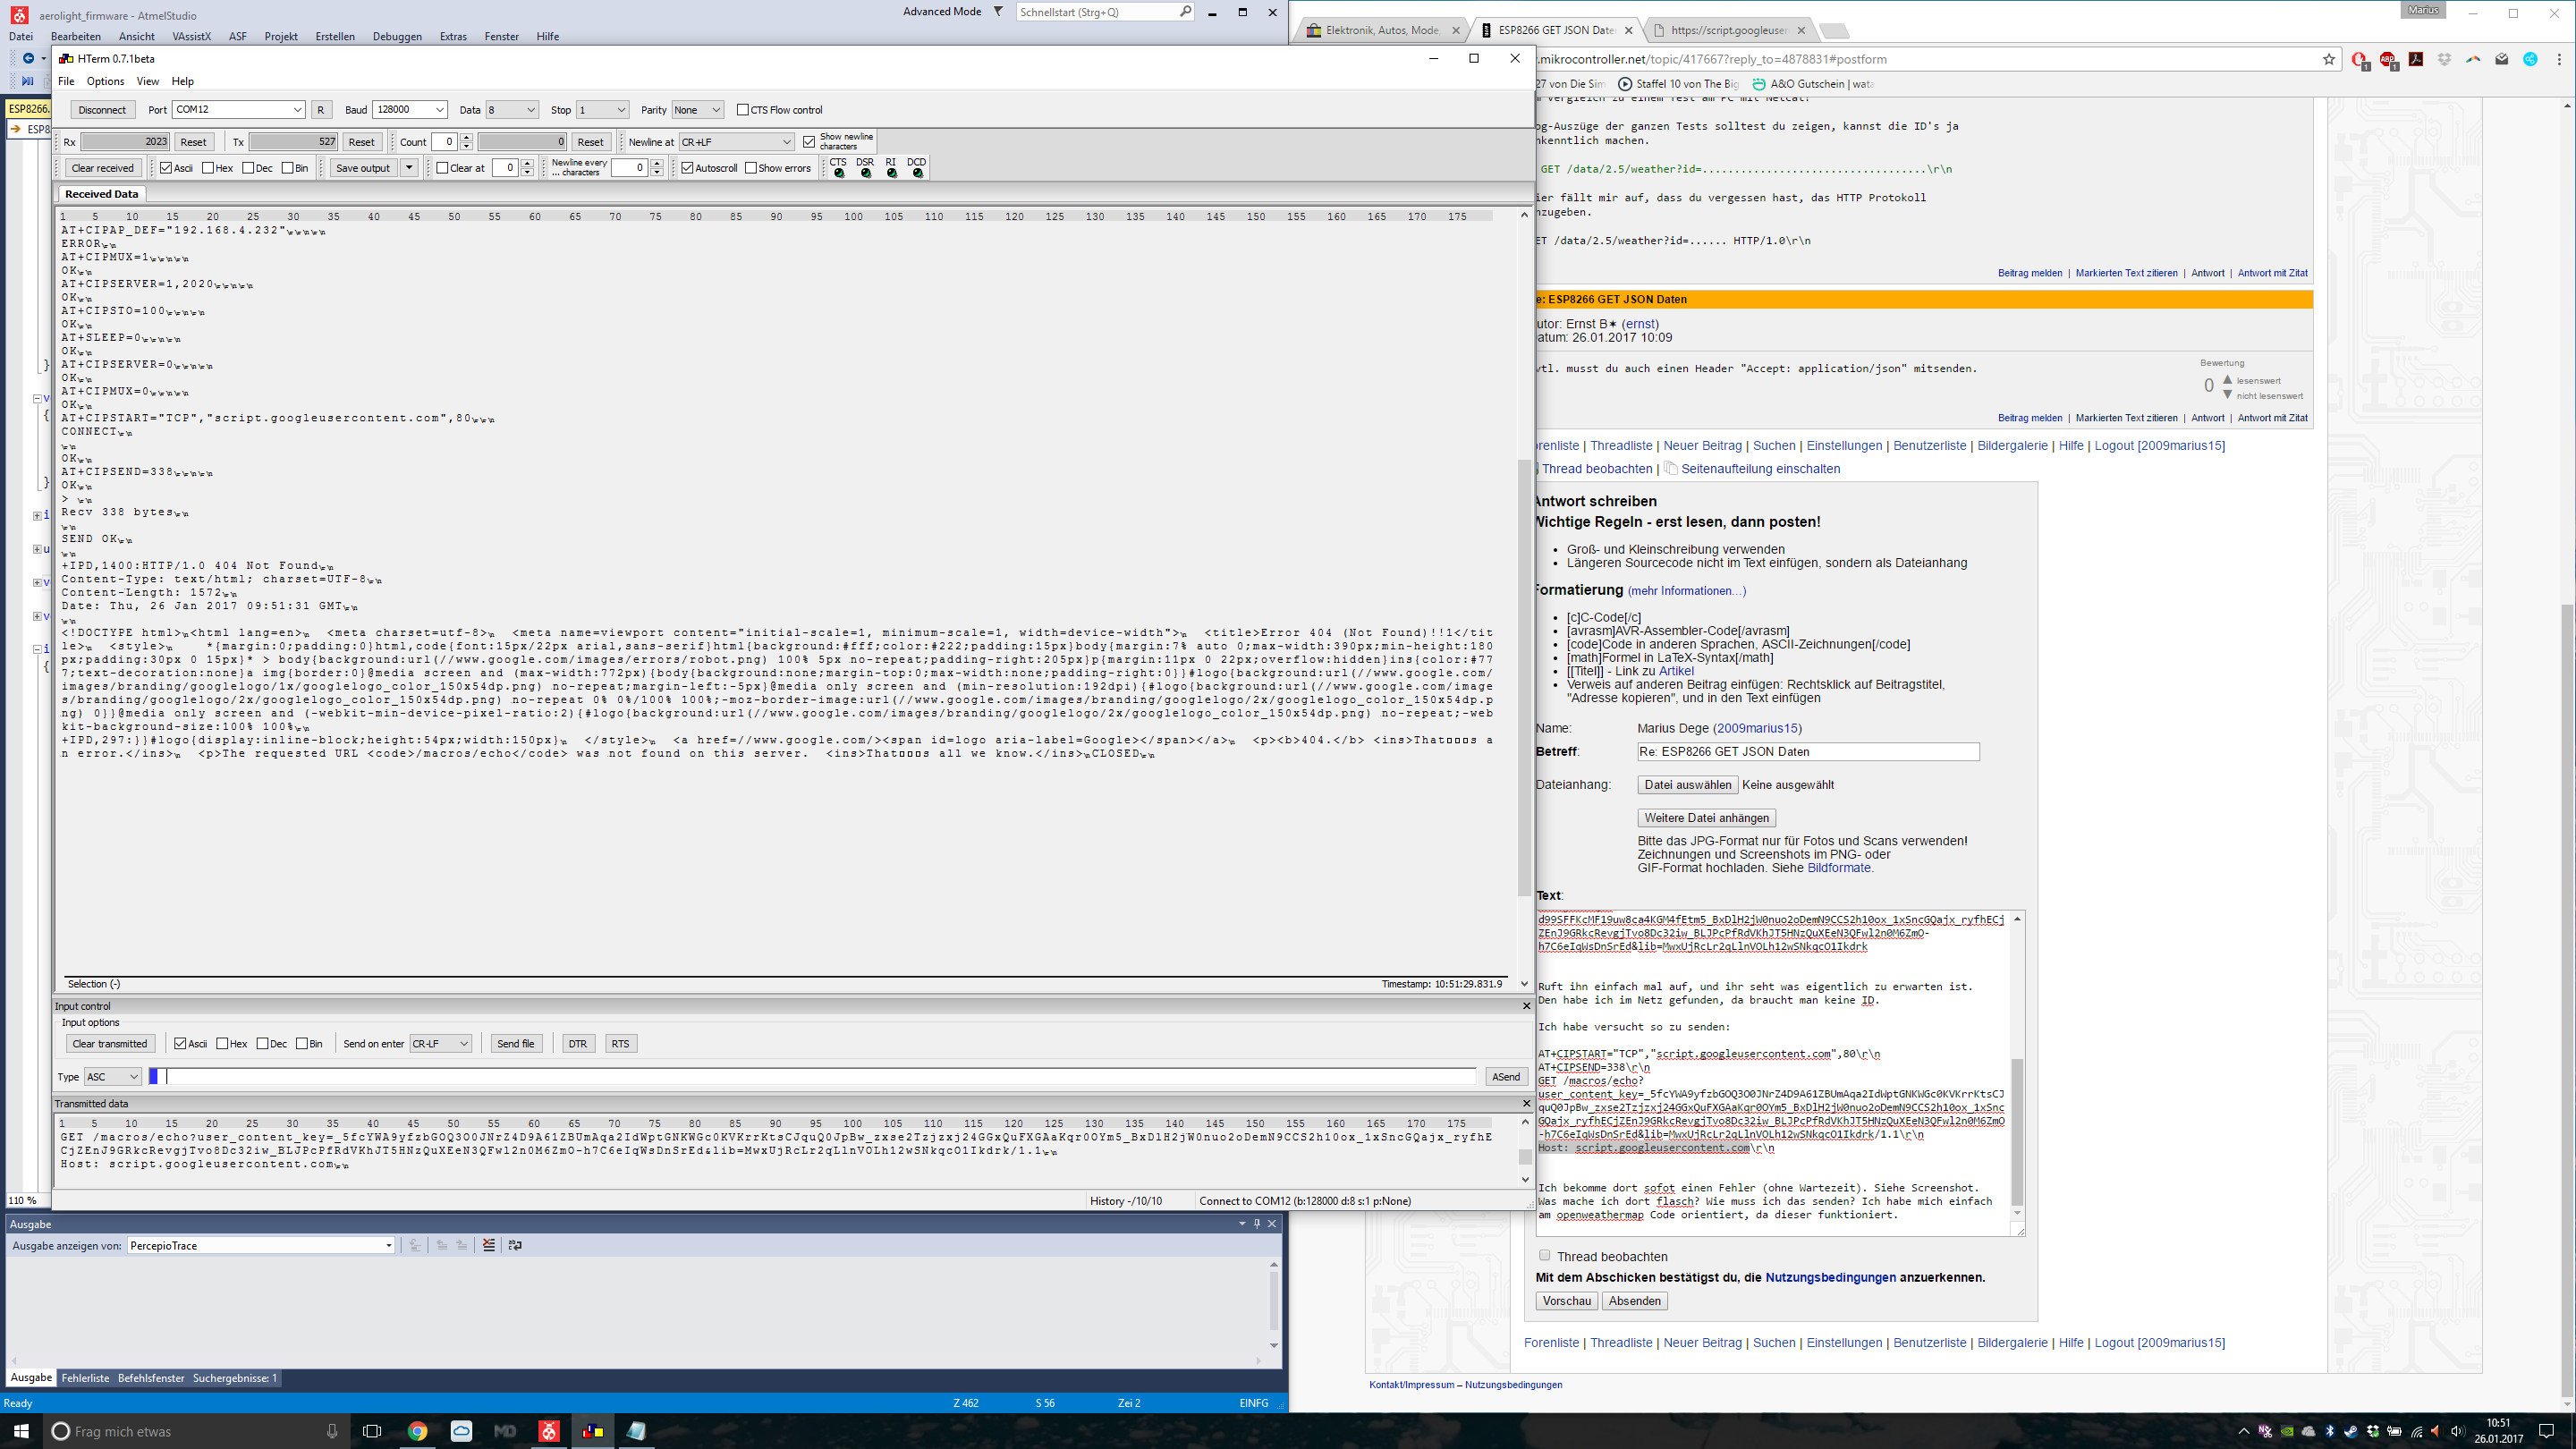
Task: Click the cyan share extension icon in Chrome
Action: pyautogui.click(x=2530, y=60)
